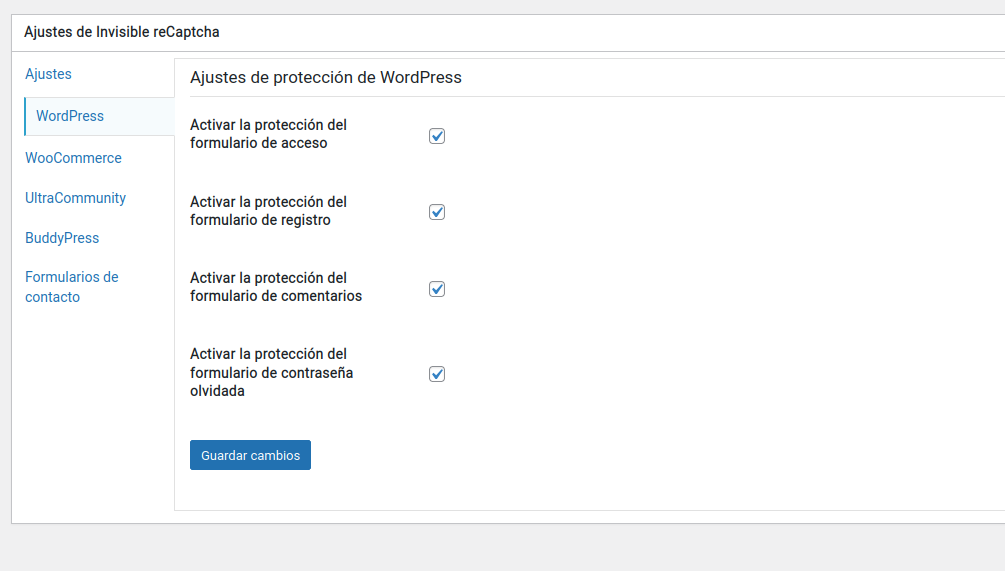Toggle forgotten password form protection checkbox

tap(437, 374)
